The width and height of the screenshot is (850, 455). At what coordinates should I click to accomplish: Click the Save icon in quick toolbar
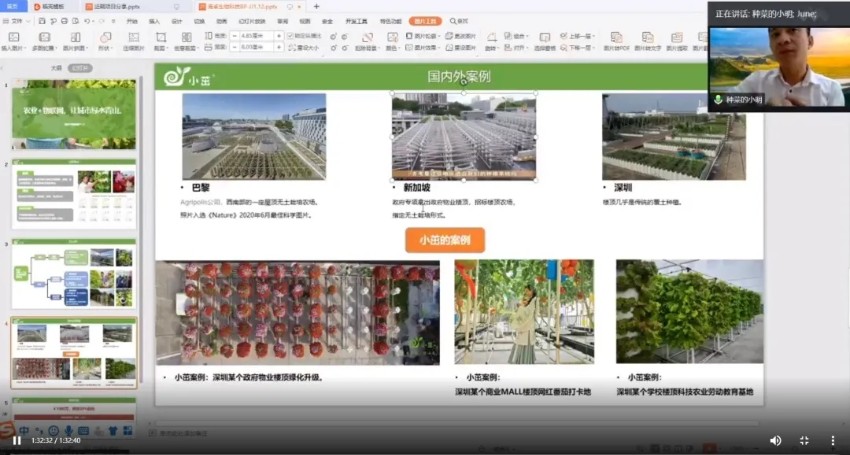click(42, 21)
